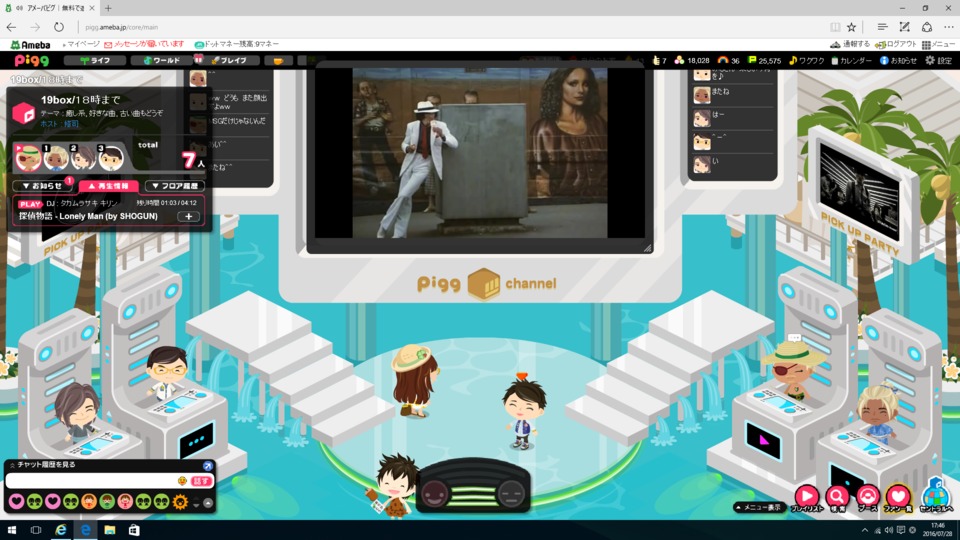Select DJ queue avatar number 1
The image size is (960, 540).
[56, 158]
